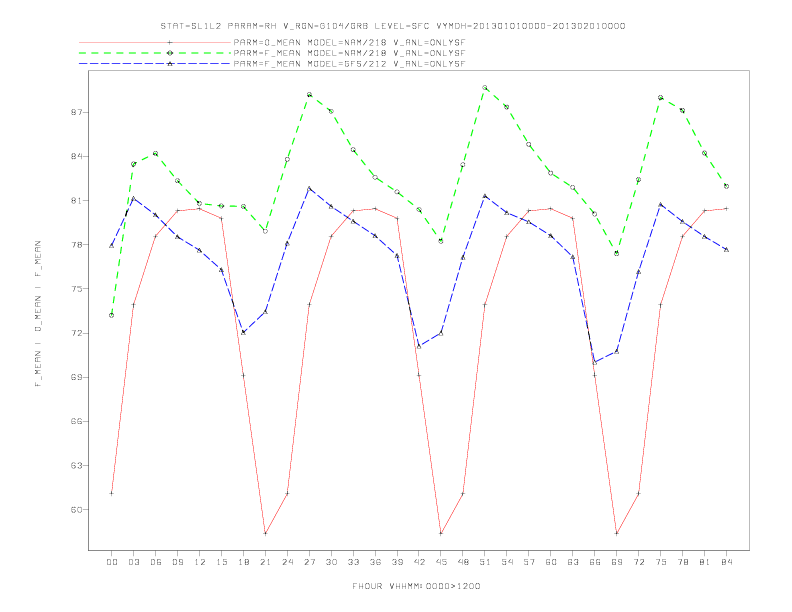This screenshot has height=612, width=792.
Task: Click the x-axis tick label 66
Action: [x=595, y=562]
